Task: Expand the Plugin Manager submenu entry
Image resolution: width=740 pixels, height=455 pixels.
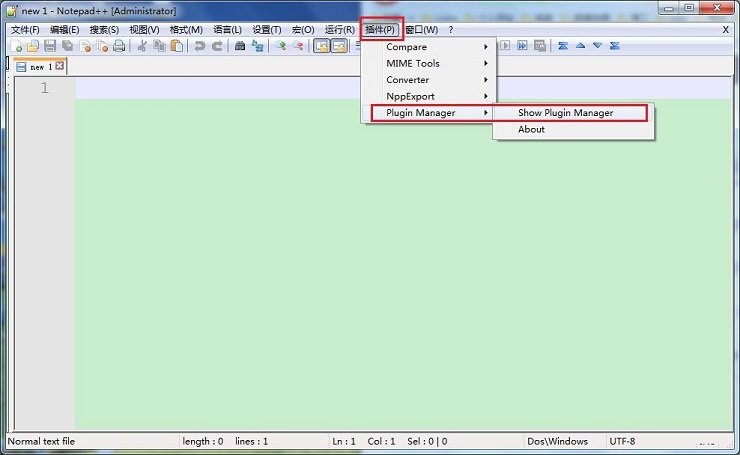Action: [x=429, y=113]
